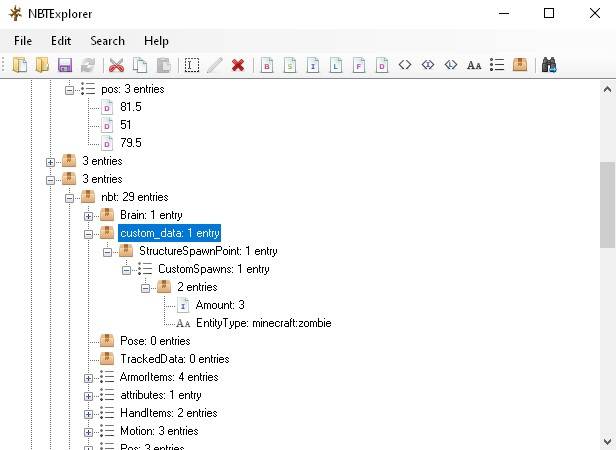The width and height of the screenshot is (616, 450).
Task: Click the Open Folder toolbar icon
Action: coord(42,65)
